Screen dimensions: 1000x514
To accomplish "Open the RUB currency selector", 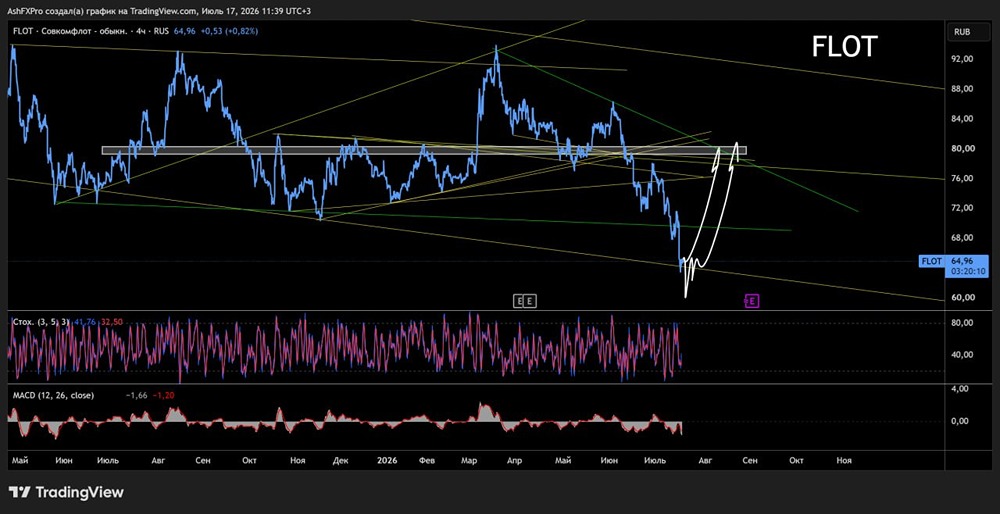I will click(x=962, y=31).
